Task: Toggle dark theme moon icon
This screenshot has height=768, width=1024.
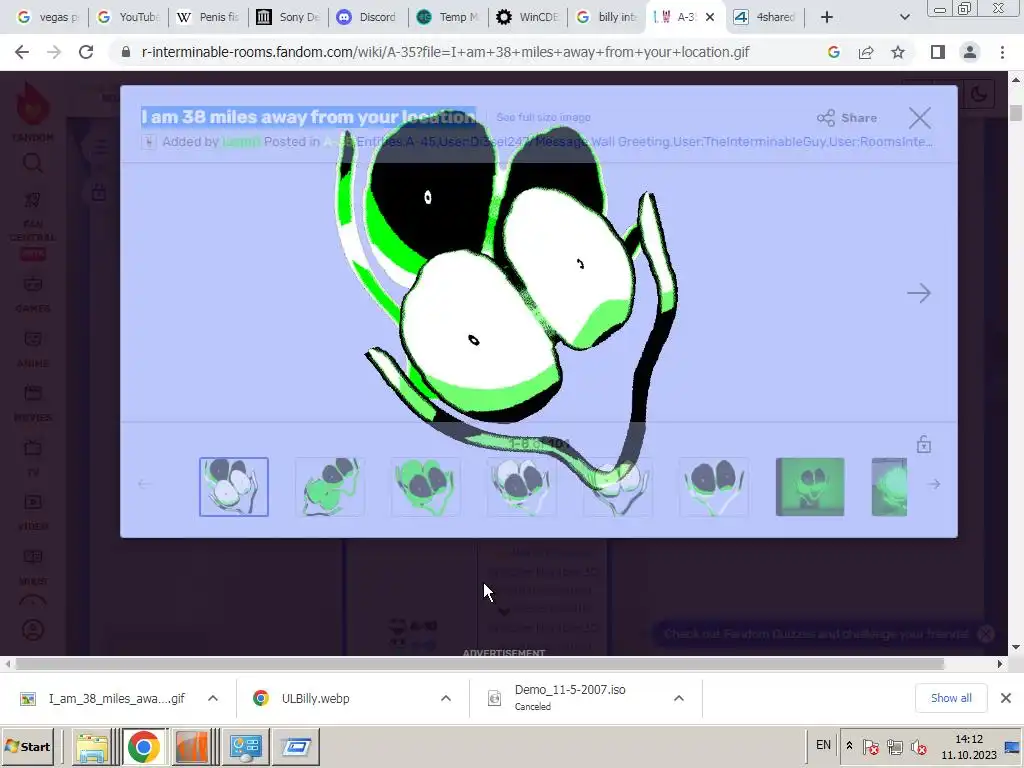Action: tap(978, 94)
